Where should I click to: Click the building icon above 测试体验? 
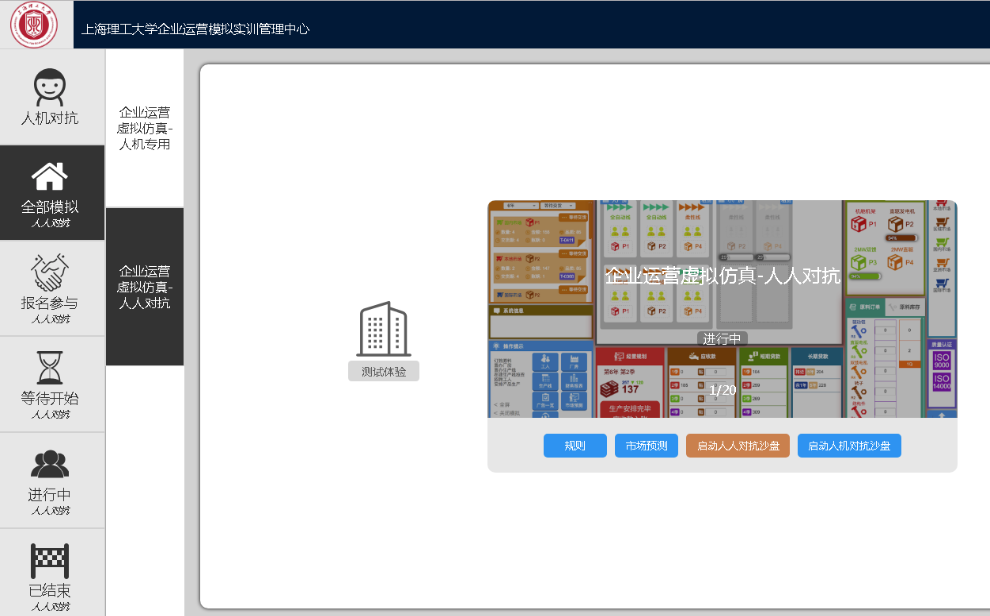[x=383, y=329]
